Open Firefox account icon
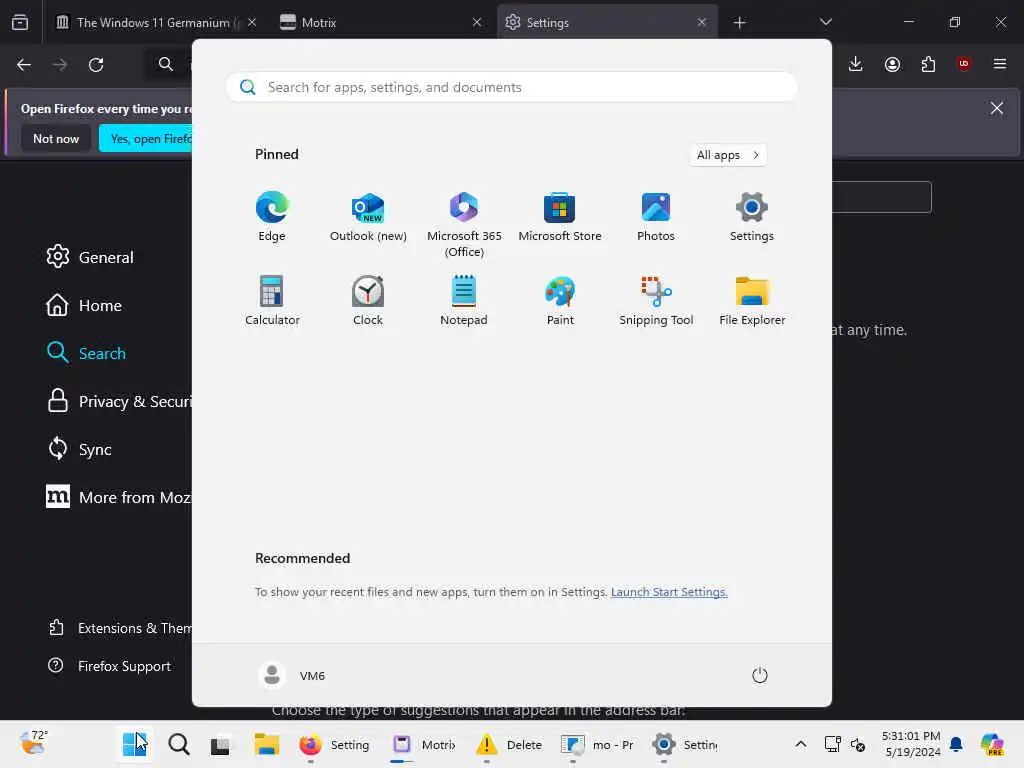This screenshot has width=1024, height=768. point(892,64)
